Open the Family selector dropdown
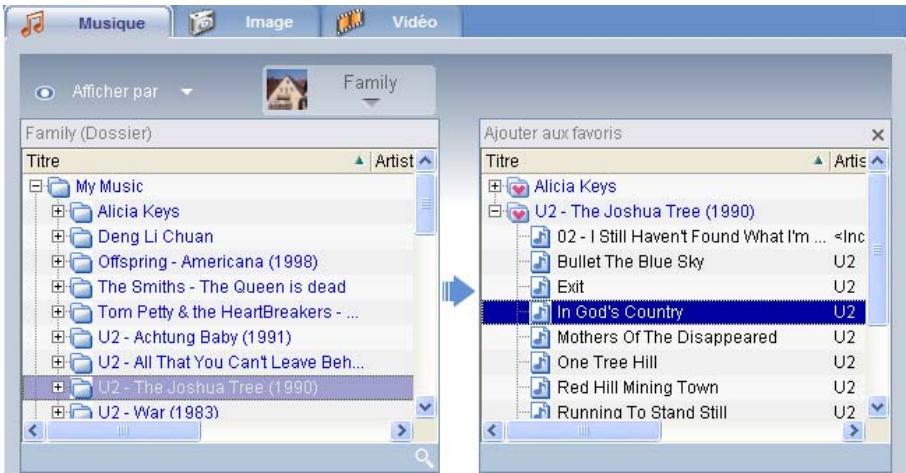 pos(370,103)
